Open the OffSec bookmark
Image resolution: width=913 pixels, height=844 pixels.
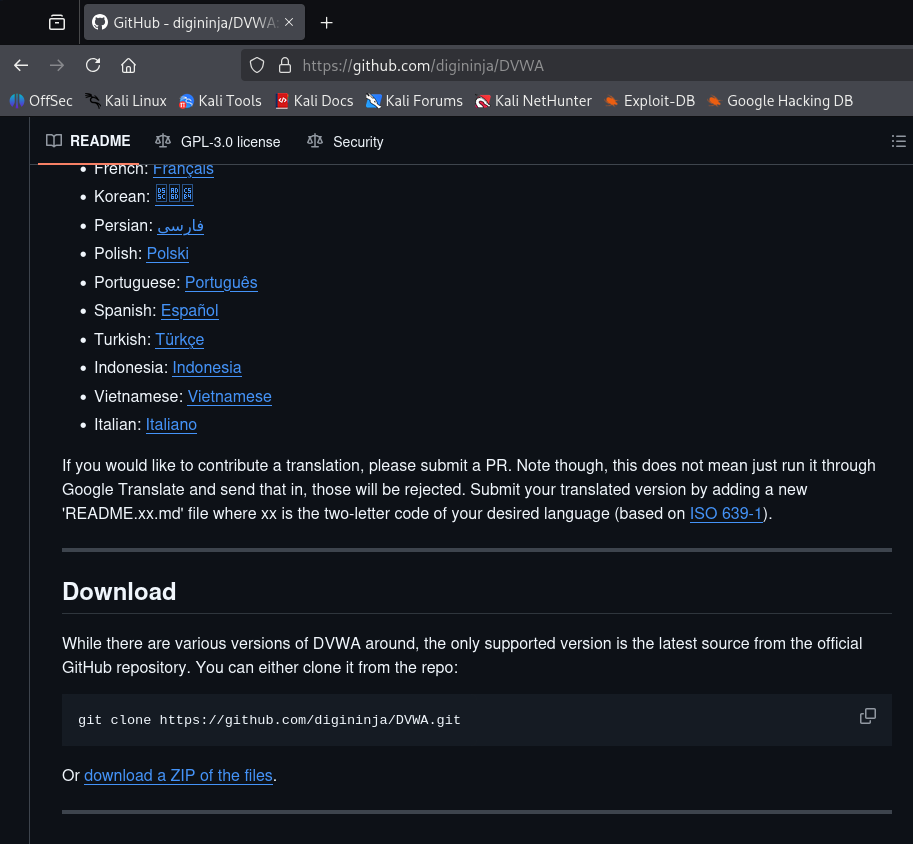point(41,101)
